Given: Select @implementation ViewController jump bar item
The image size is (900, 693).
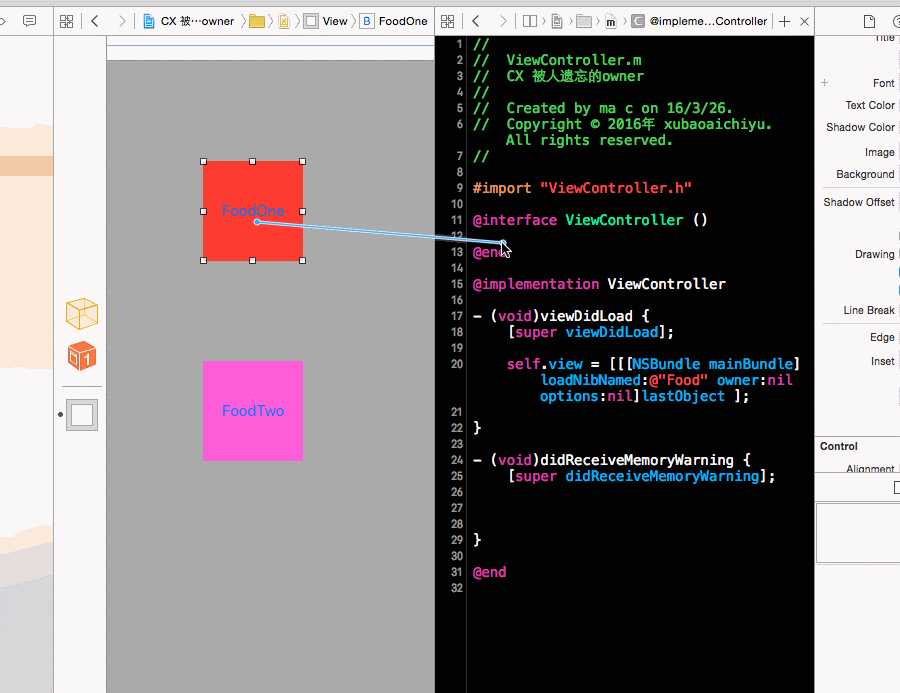Looking at the screenshot, I should pyautogui.click(x=699, y=21).
